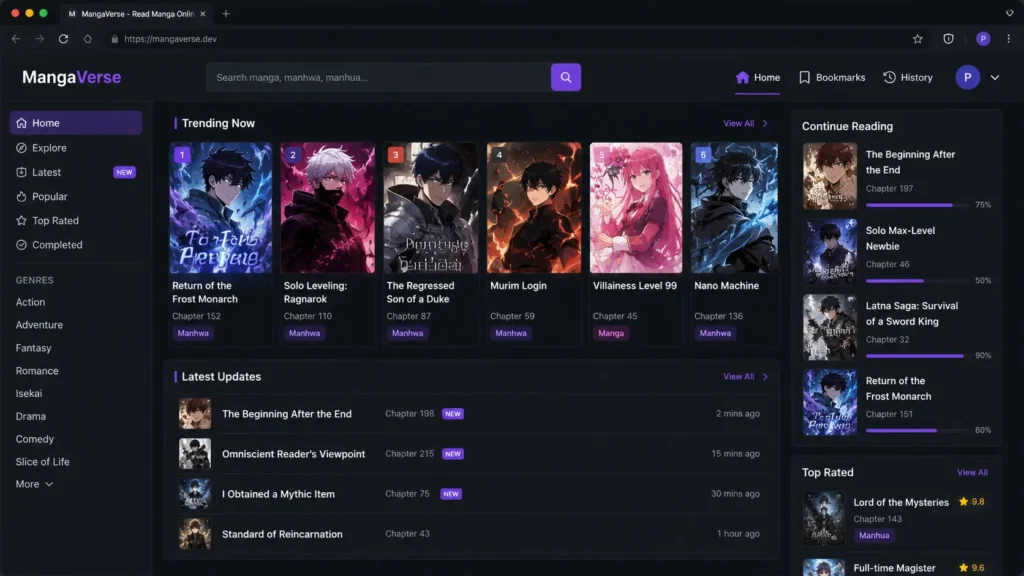
Task: Open Villainess Level 99 cover
Action: (636, 208)
